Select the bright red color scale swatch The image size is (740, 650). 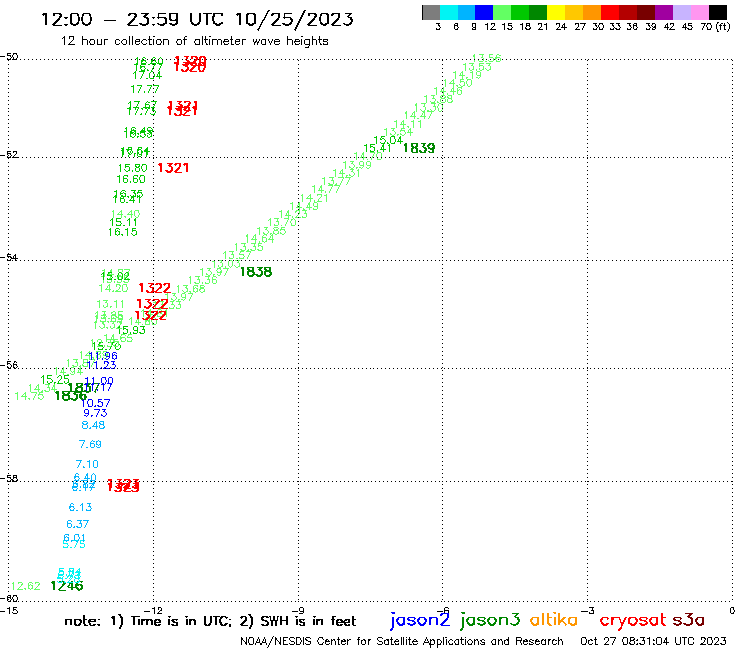(x=610, y=12)
